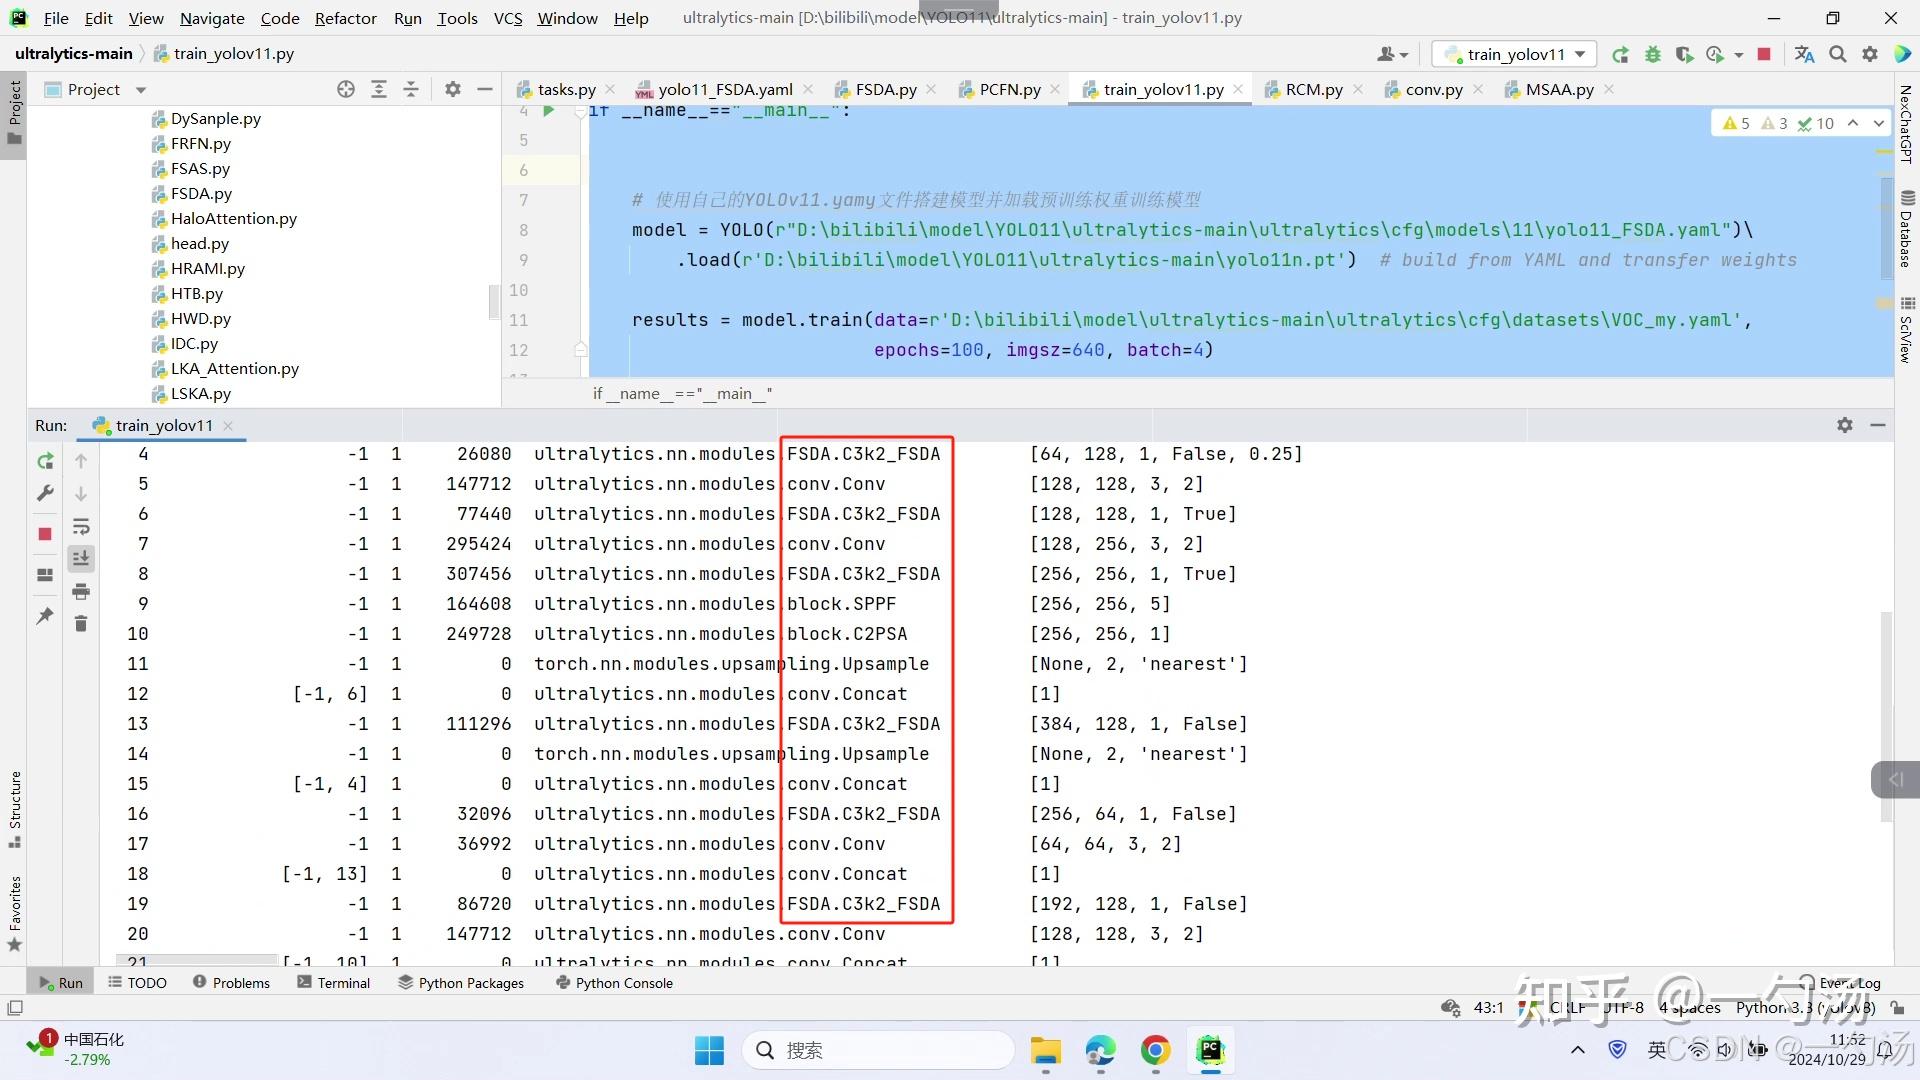Open the train_yolov11 run configuration dropdown
This screenshot has width=1920, height=1080.
point(1514,54)
